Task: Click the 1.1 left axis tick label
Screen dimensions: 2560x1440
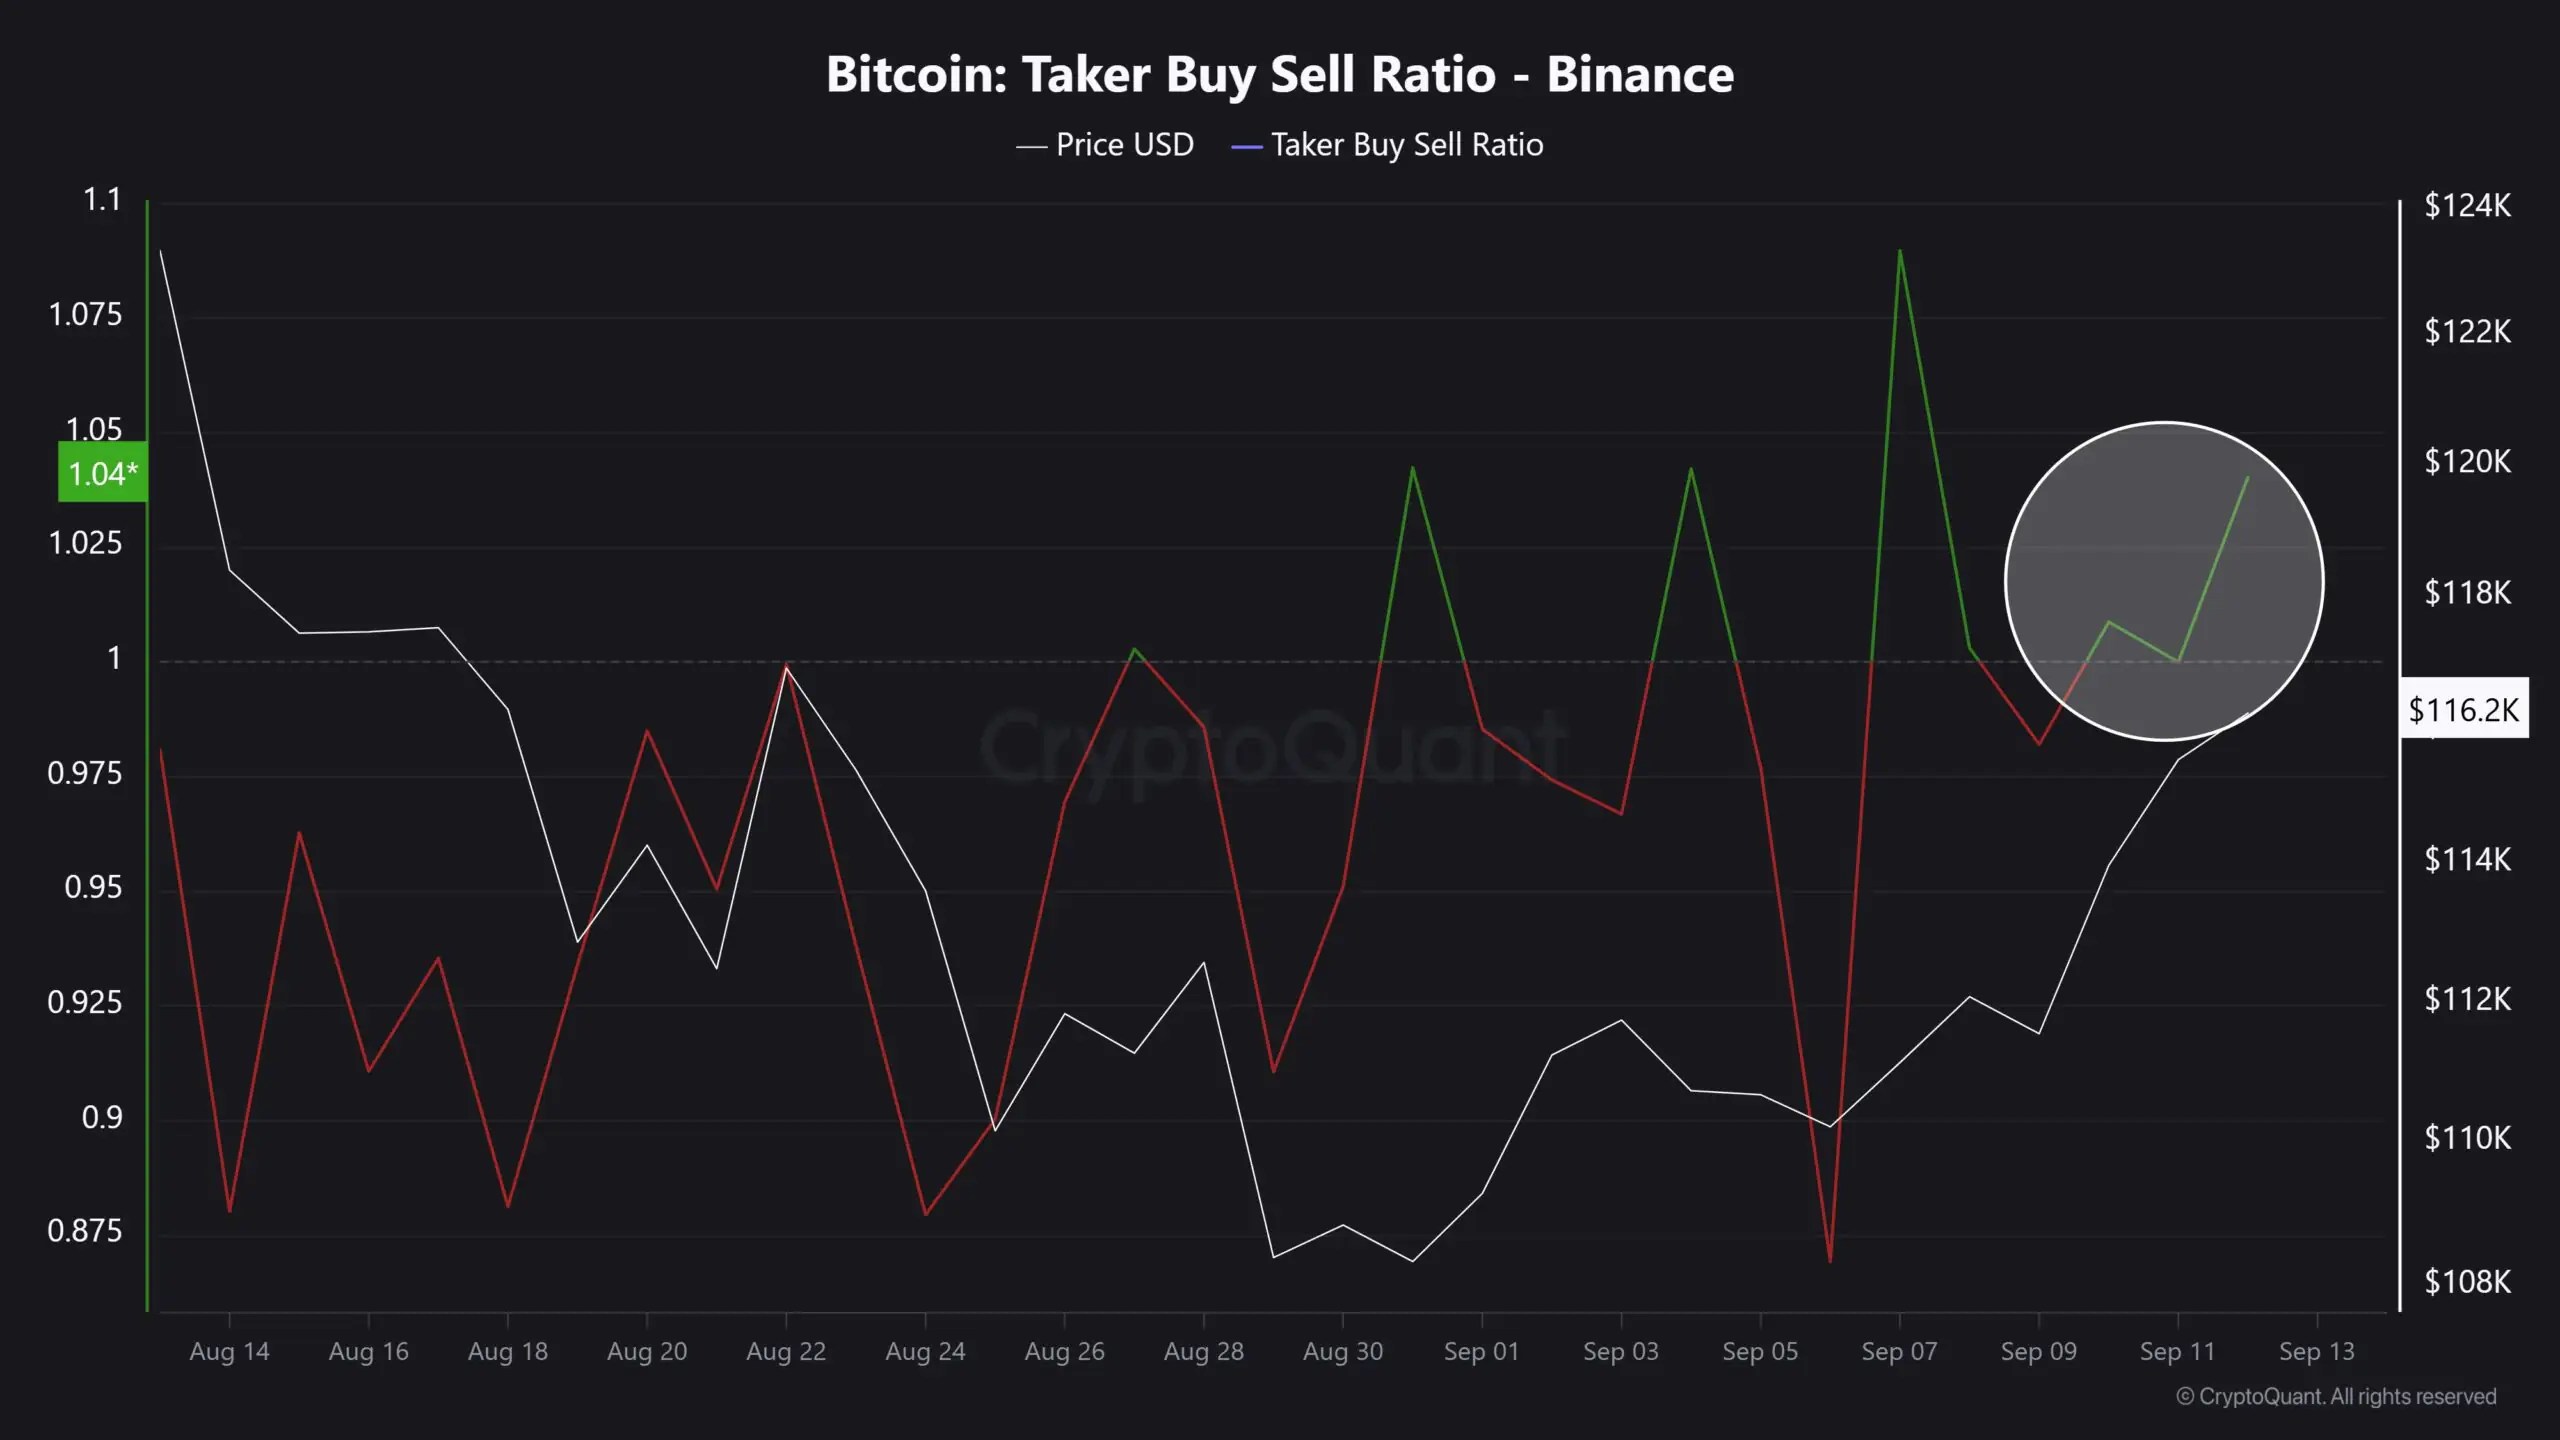Action: point(101,200)
